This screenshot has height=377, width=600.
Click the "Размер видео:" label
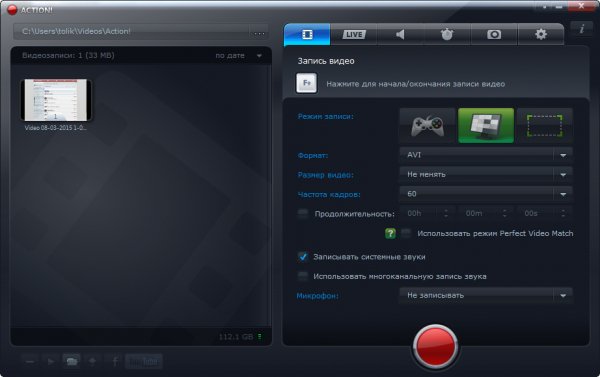(x=326, y=175)
